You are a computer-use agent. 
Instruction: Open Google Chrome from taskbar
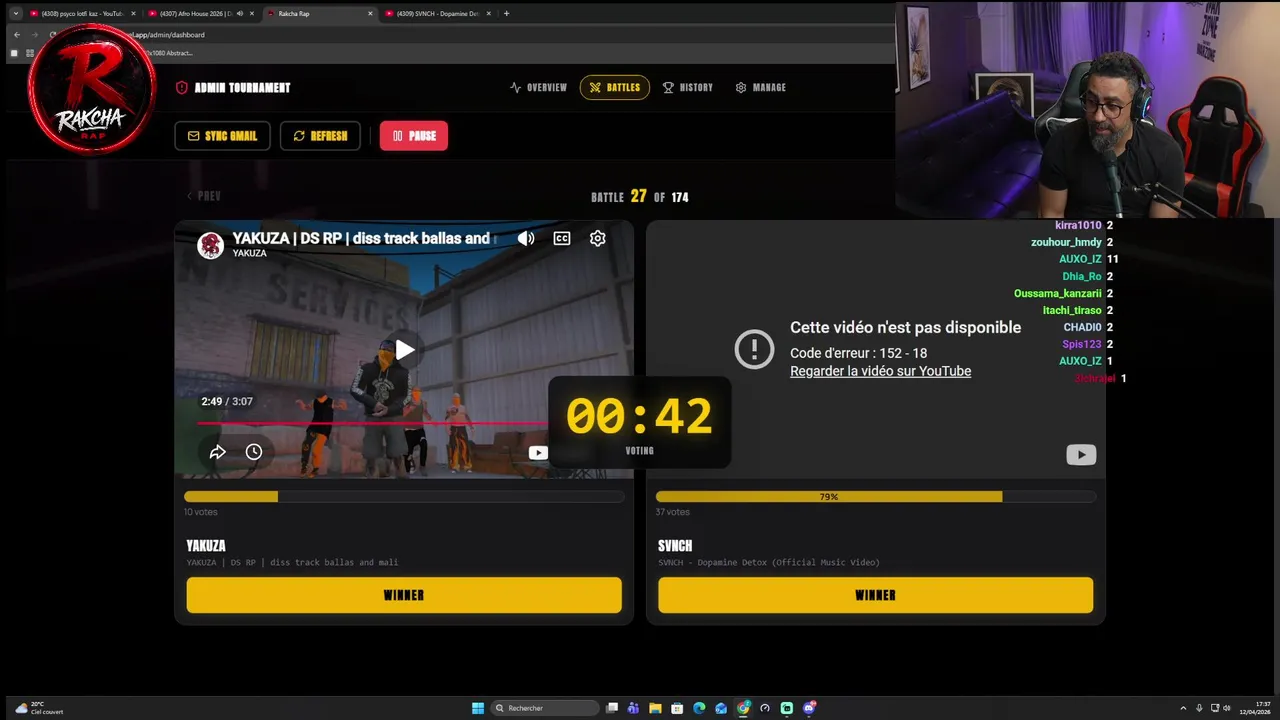point(743,708)
